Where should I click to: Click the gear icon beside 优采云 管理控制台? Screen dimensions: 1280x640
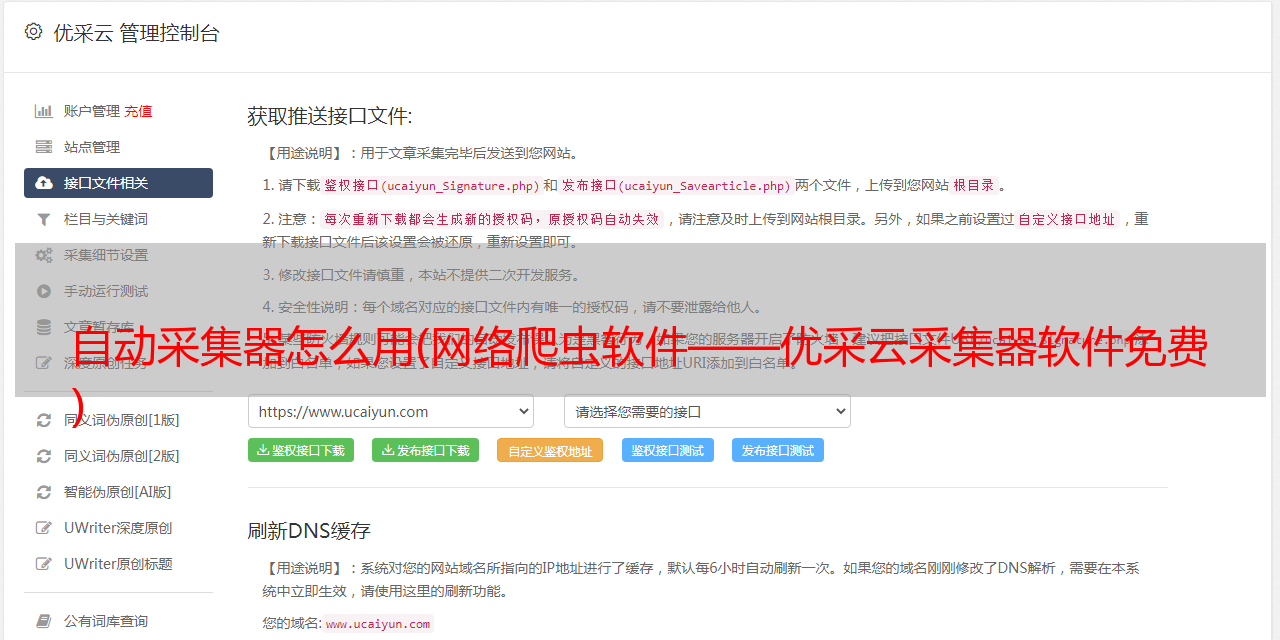coord(34,32)
